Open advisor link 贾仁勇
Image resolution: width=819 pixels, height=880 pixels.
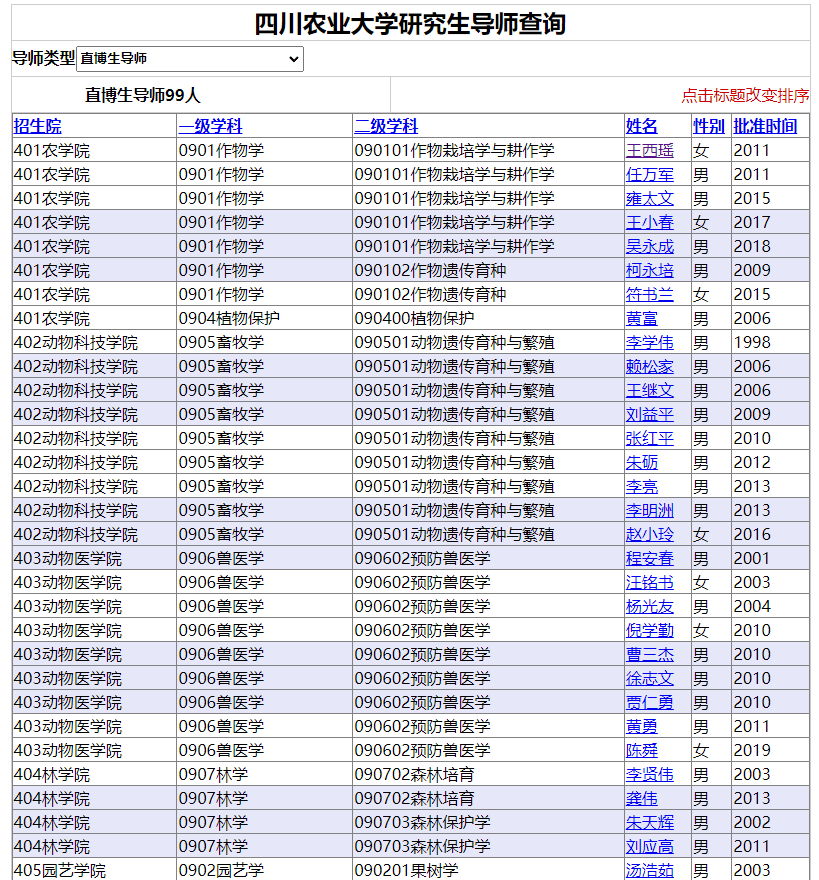pyautogui.click(x=649, y=703)
